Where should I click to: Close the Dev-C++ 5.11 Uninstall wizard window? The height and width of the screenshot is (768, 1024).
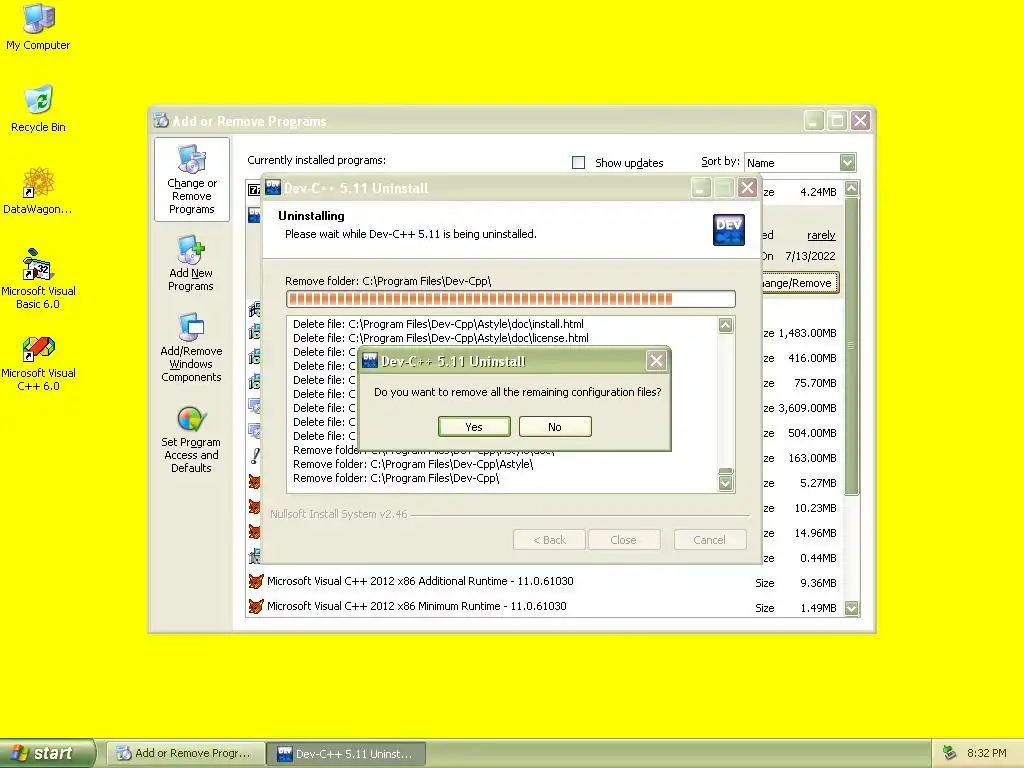pyautogui.click(x=747, y=188)
